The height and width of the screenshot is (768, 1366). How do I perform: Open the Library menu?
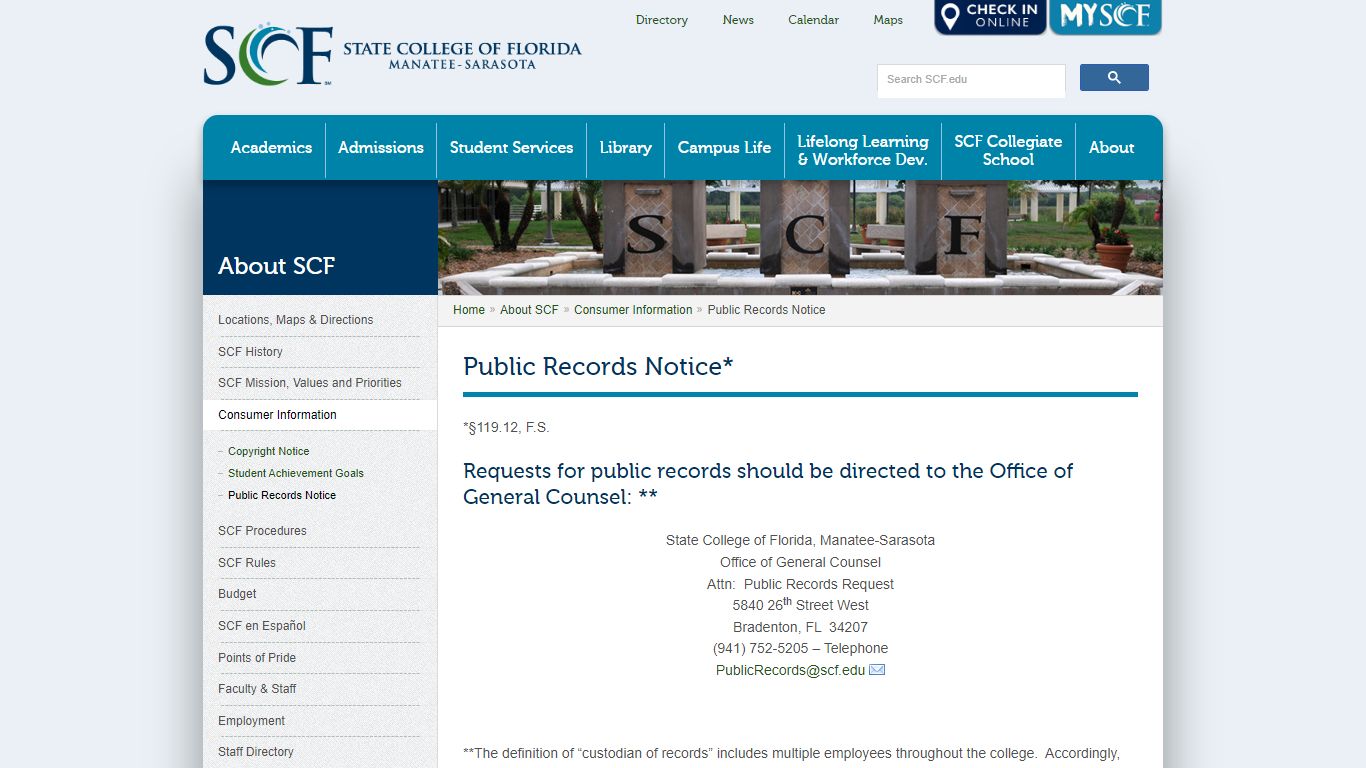click(x=625, y=148)
